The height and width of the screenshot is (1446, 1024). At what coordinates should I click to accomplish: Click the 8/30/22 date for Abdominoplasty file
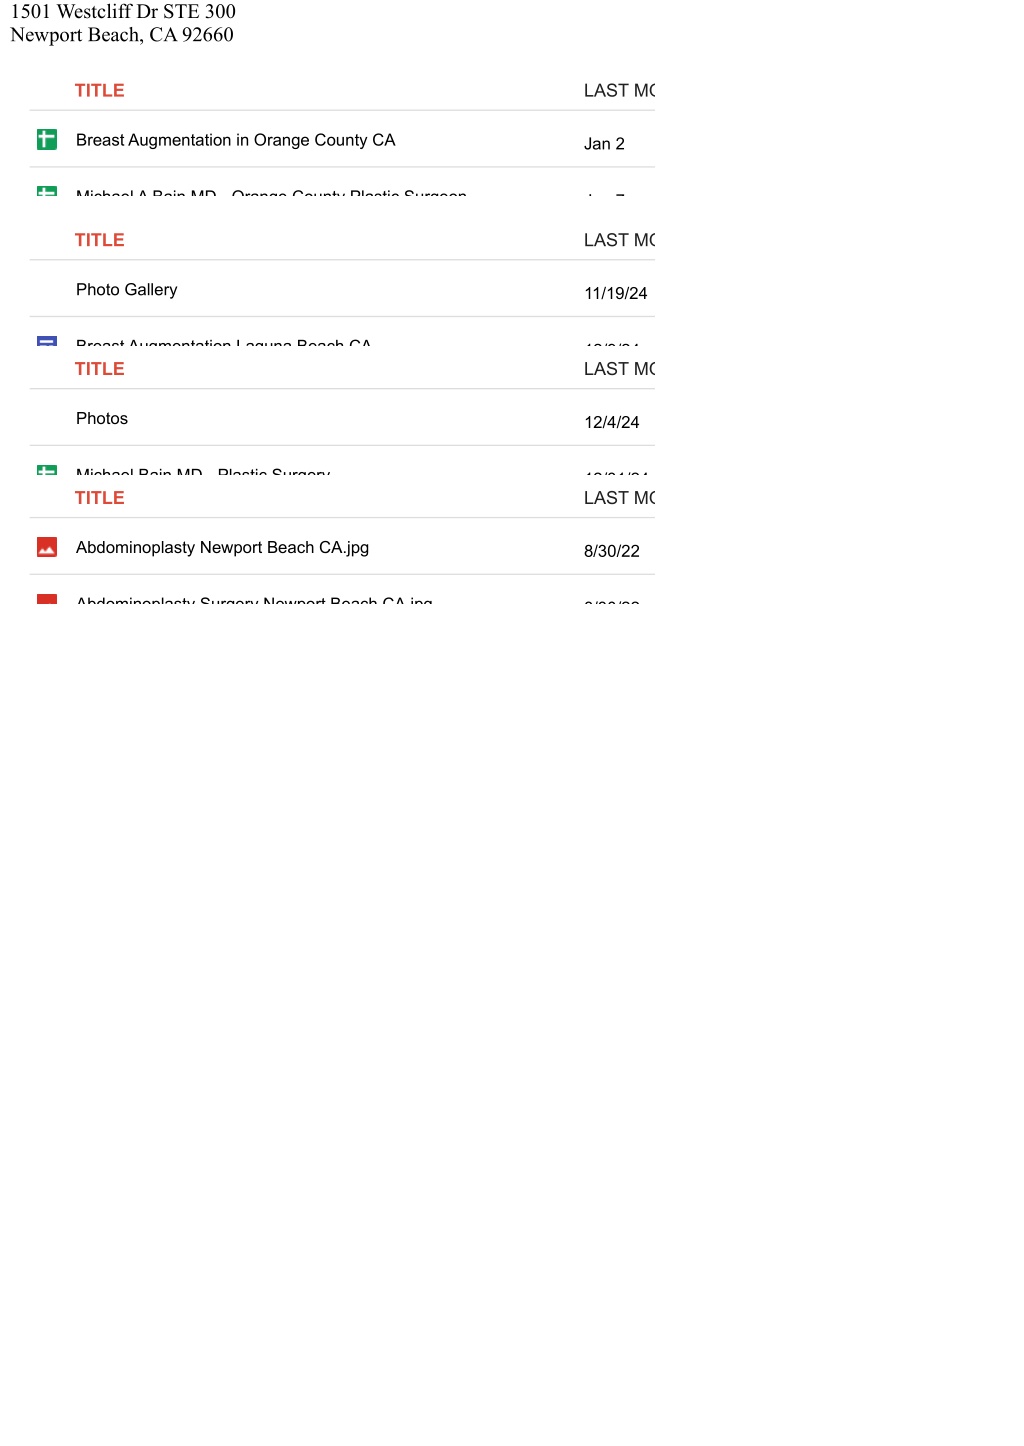611,551
